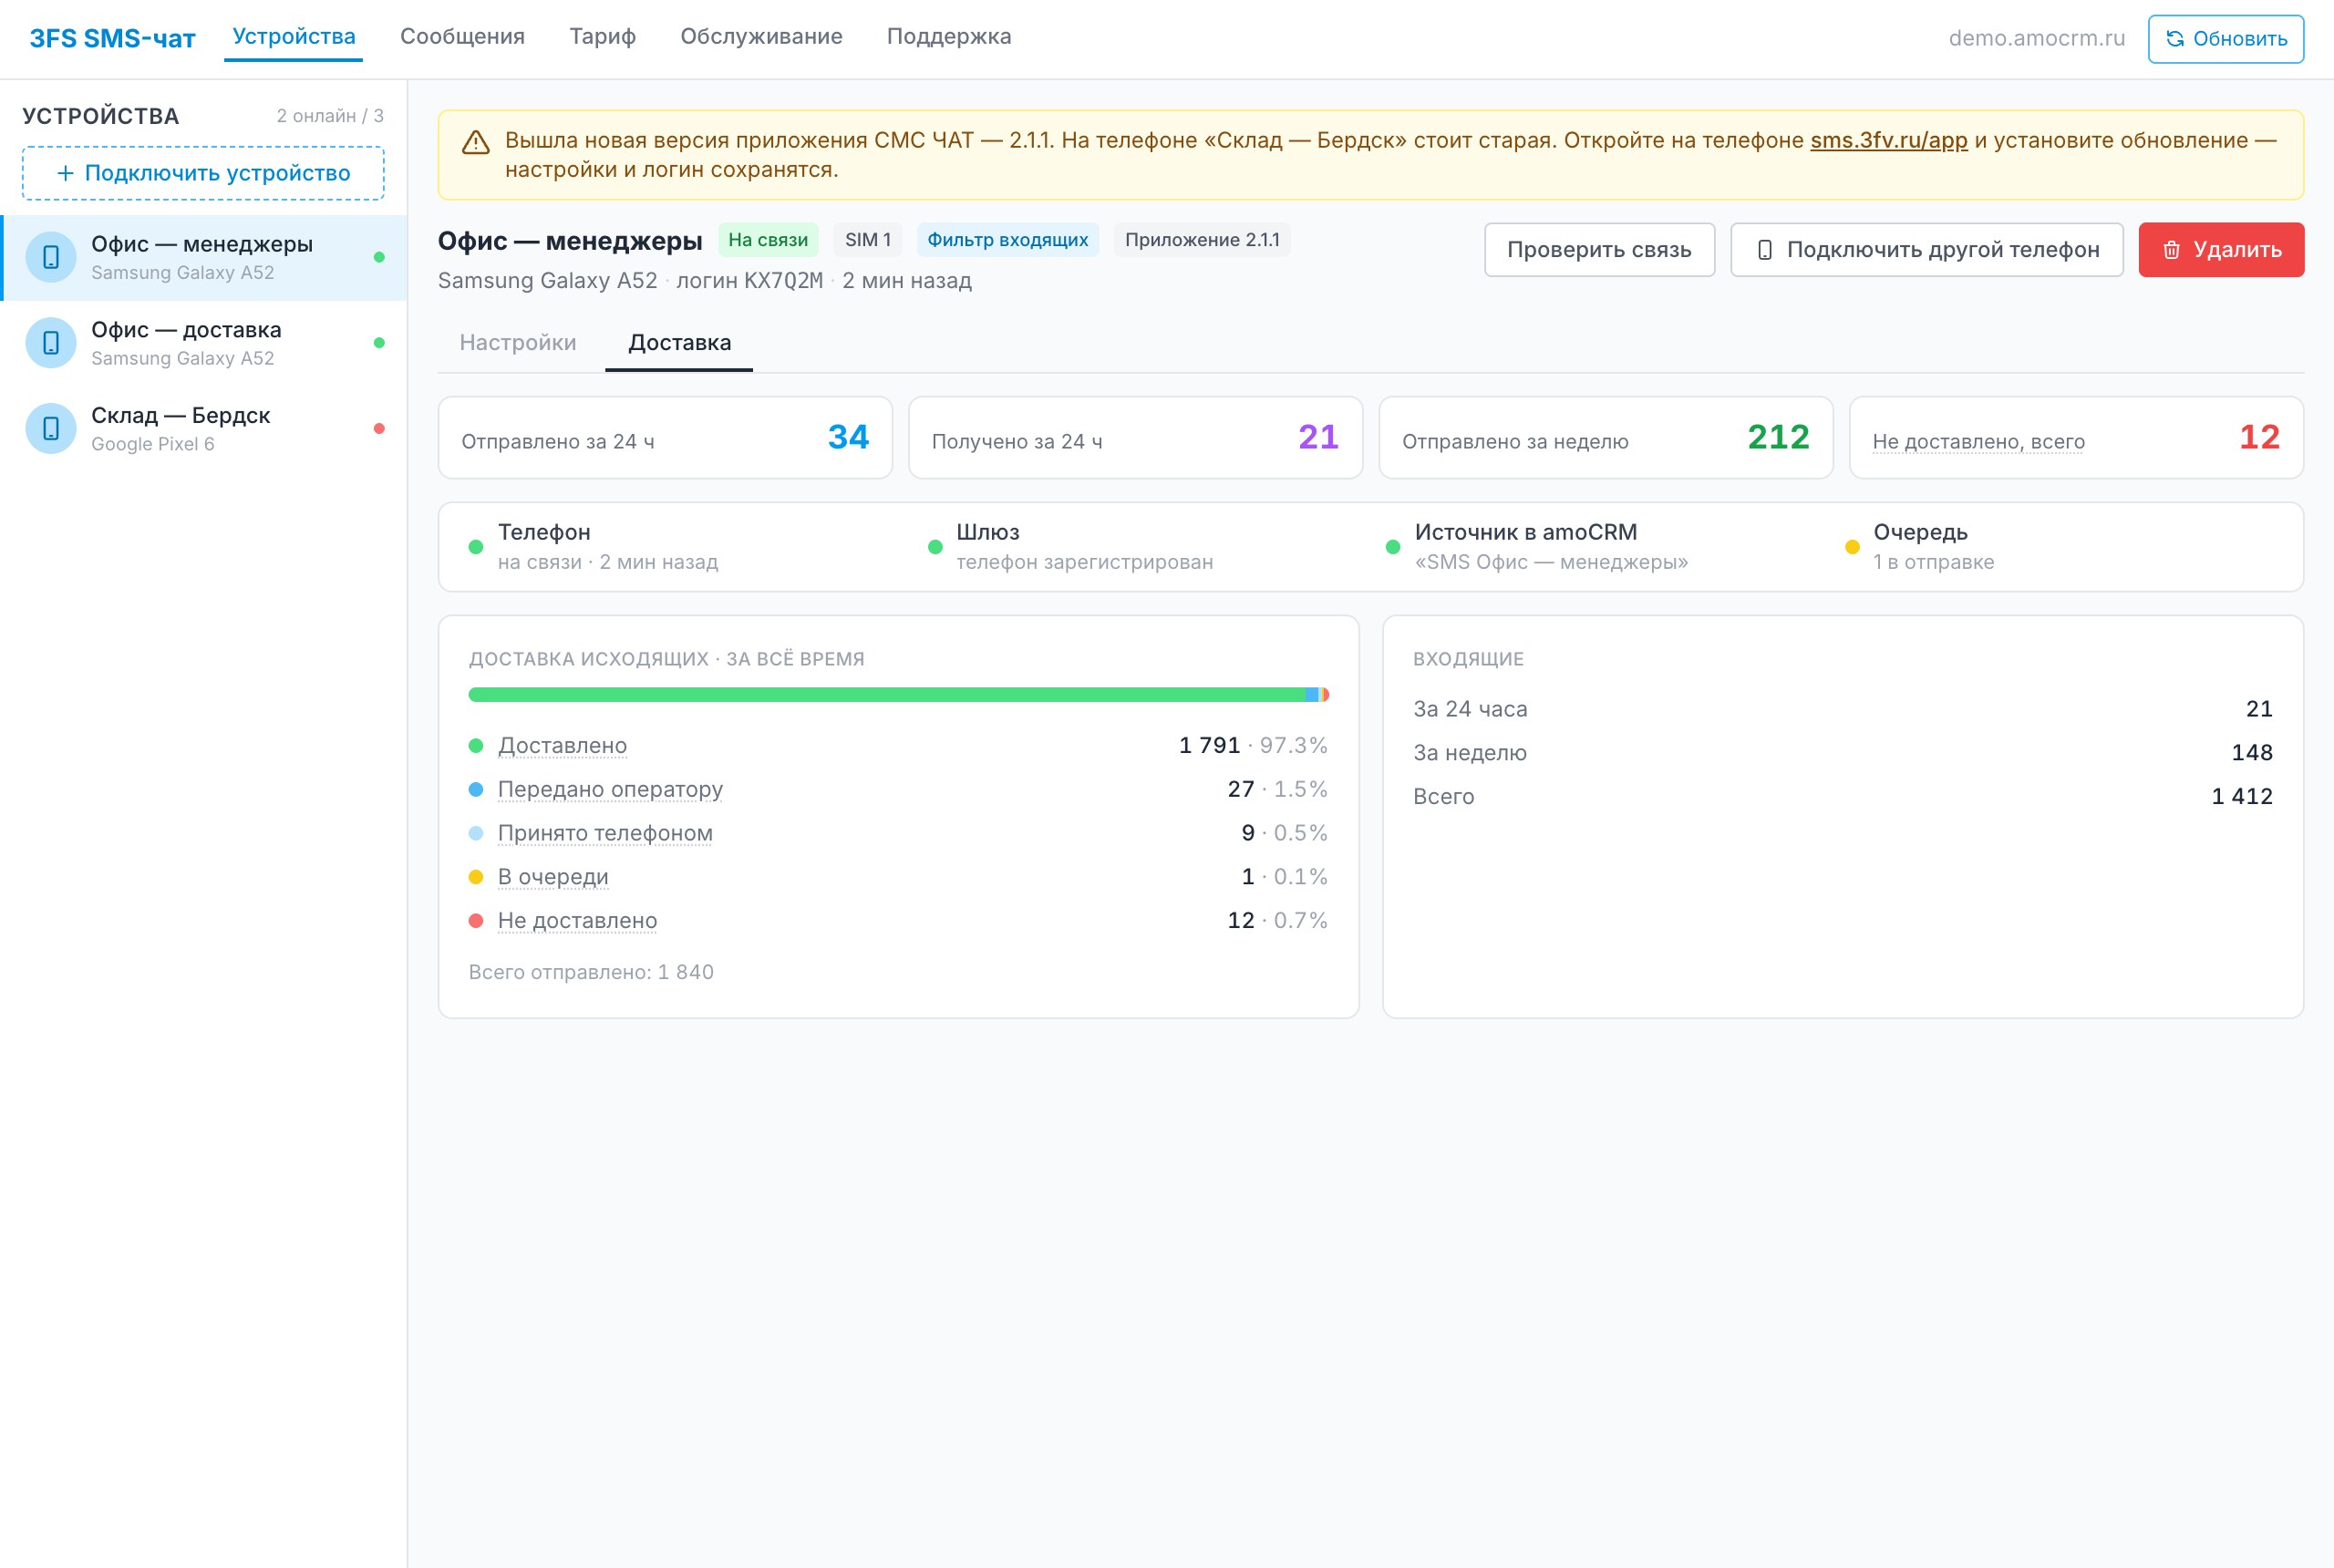Click the Не доставлено, всего label
Screen dimensions: 2334x1568
[1978, 442]
